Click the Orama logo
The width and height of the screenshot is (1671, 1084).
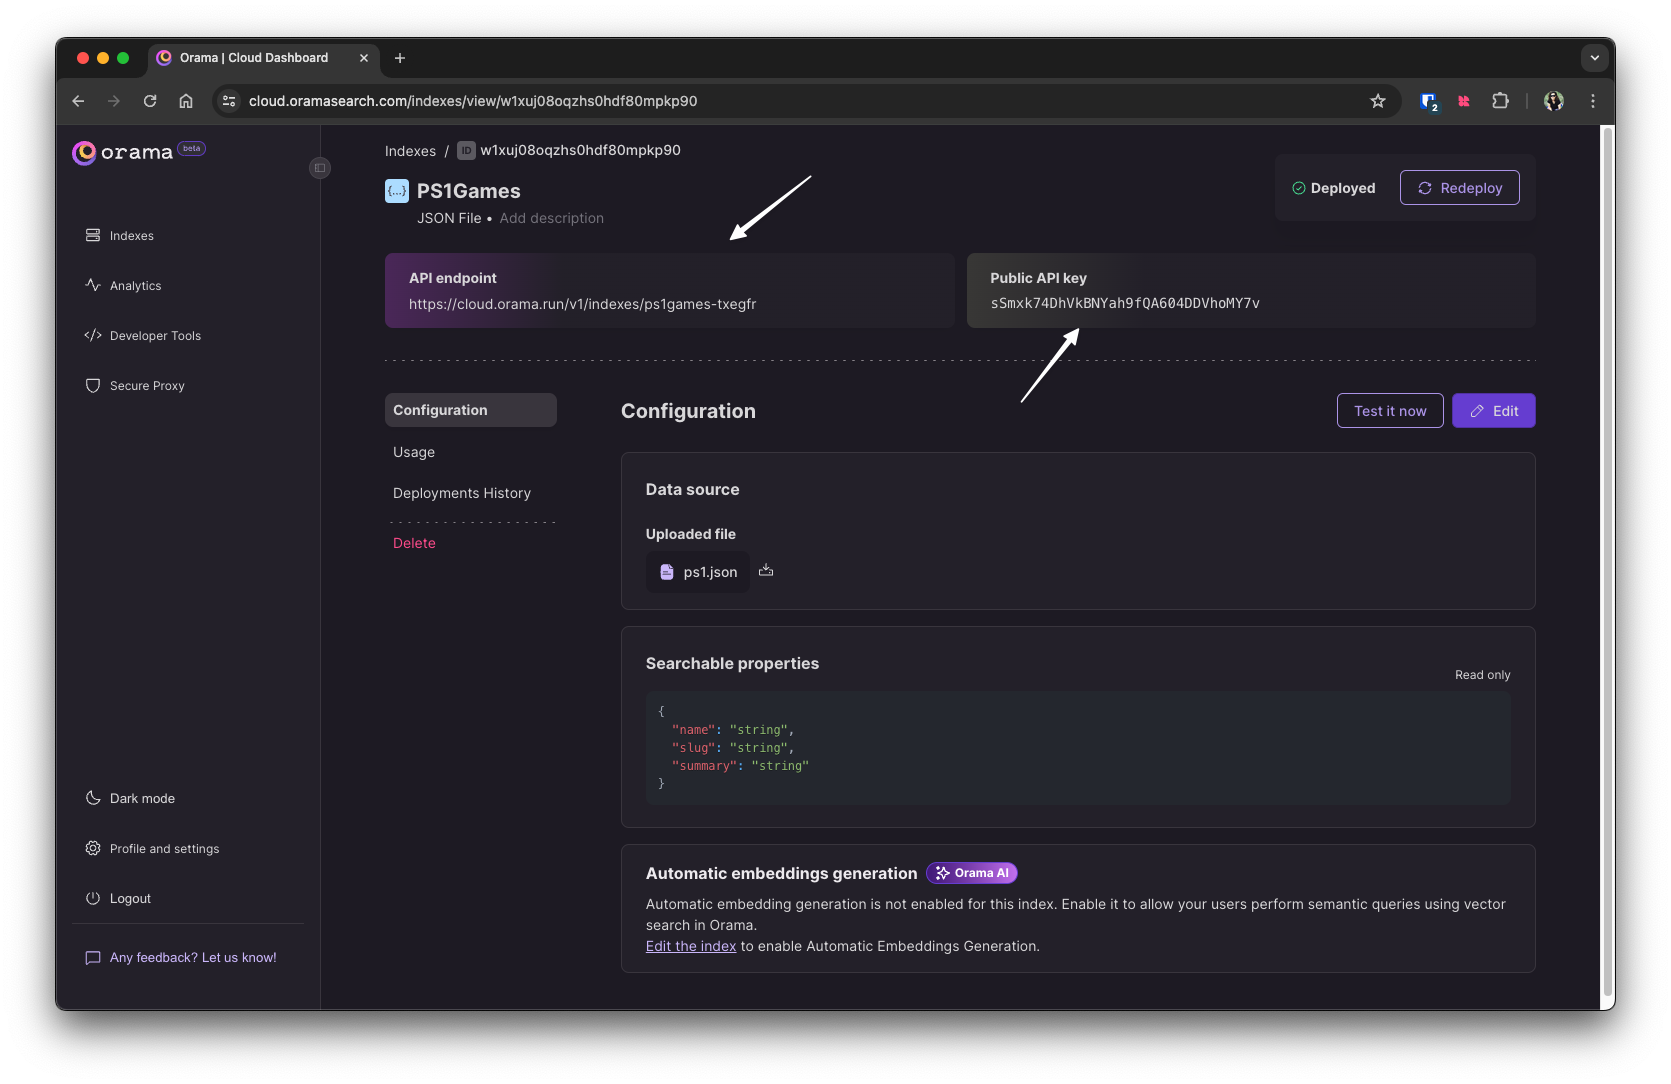pyautogui.click(x=122, y=152)
